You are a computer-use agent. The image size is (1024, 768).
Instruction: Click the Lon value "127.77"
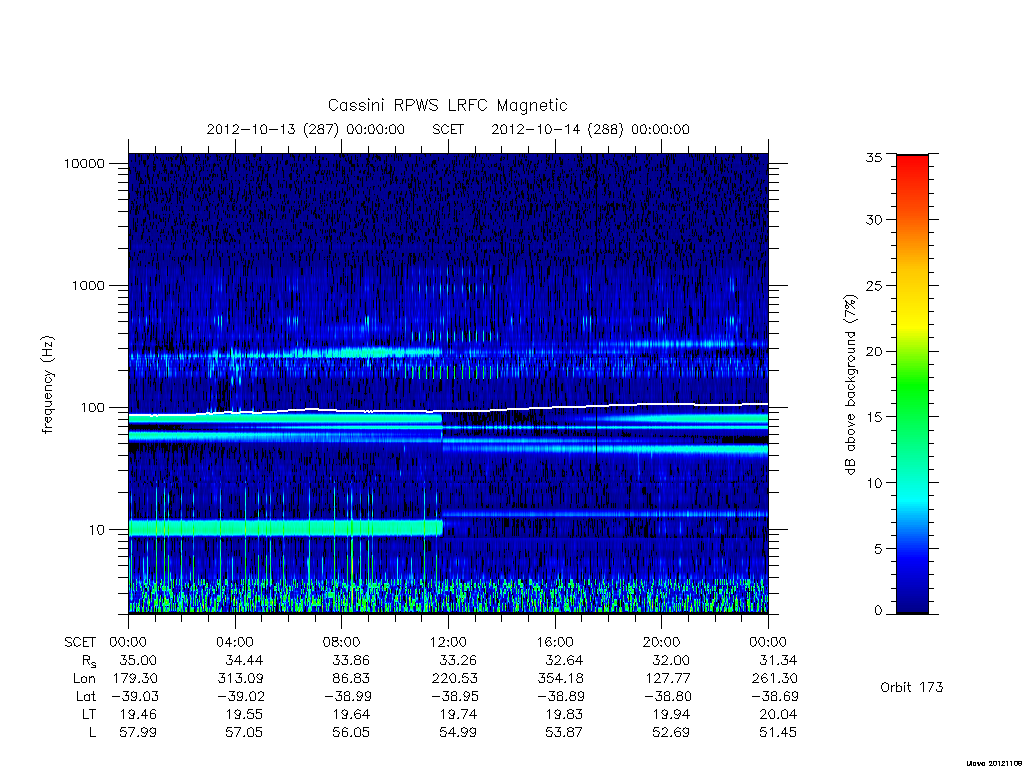pyautogui.click(x=667, y=679)
